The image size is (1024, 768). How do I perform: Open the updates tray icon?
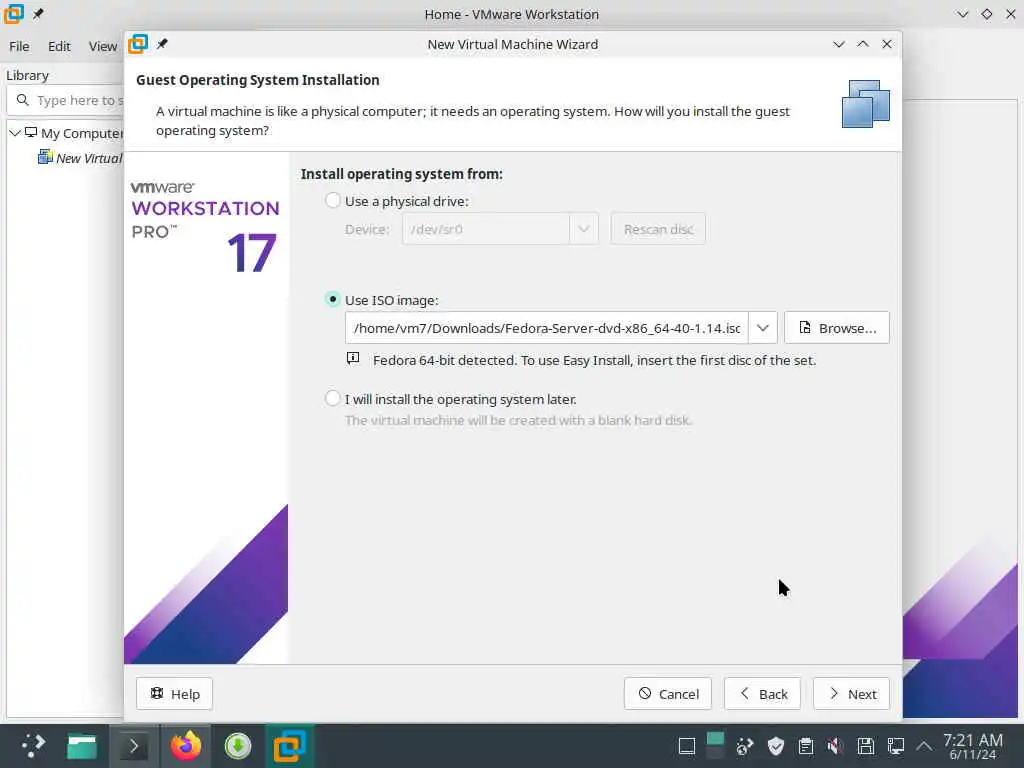click(x=745, y=746)
